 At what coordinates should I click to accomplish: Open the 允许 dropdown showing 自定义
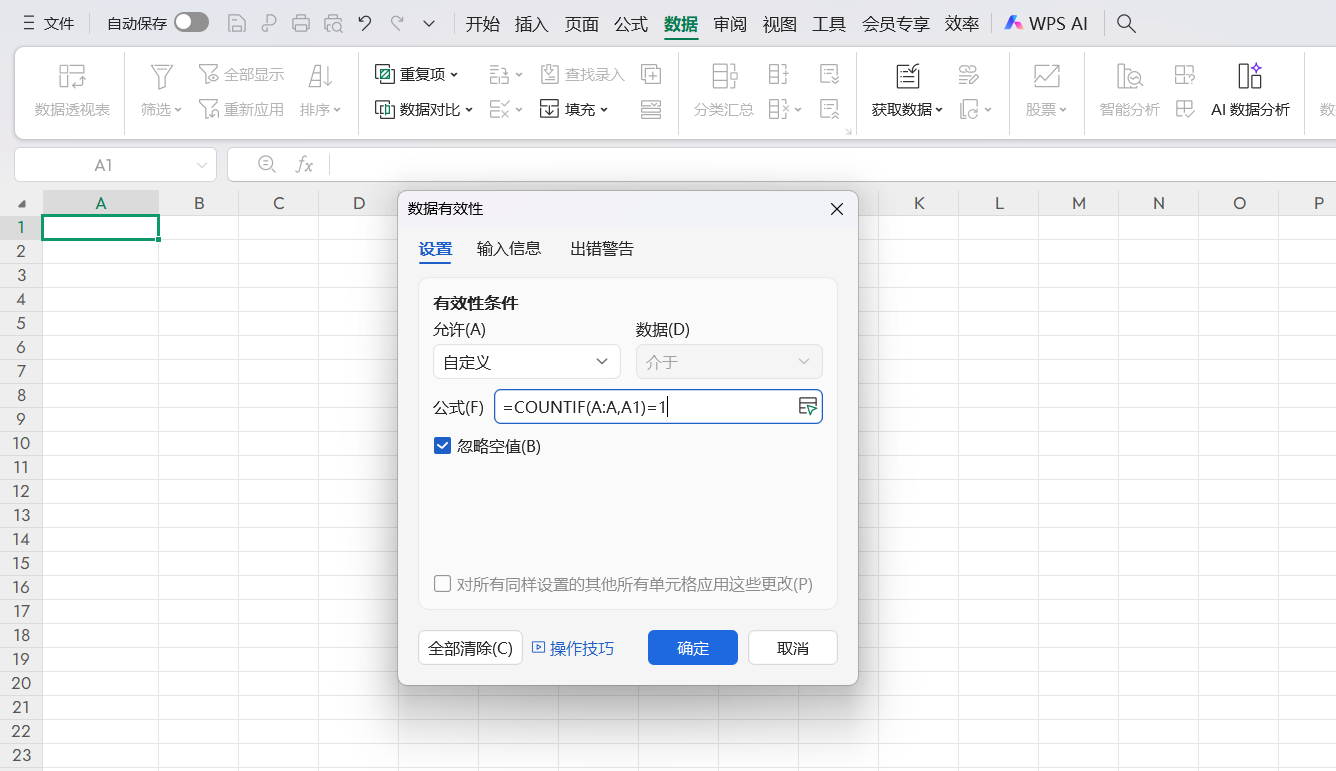coord(526,362)
